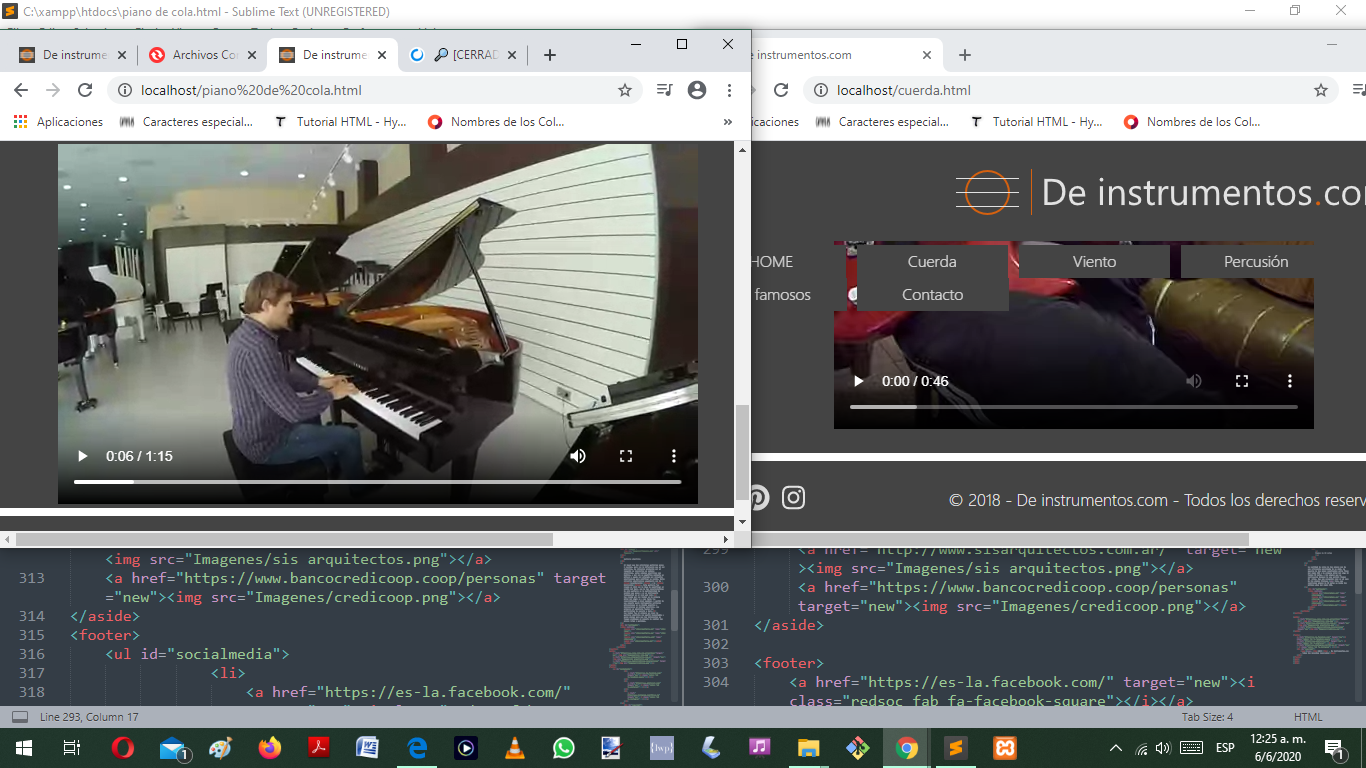Open Nombres de los Col... bookmark in front window
The width and height of the screenshot is (1366, 768).
click(x=496, y=122)
